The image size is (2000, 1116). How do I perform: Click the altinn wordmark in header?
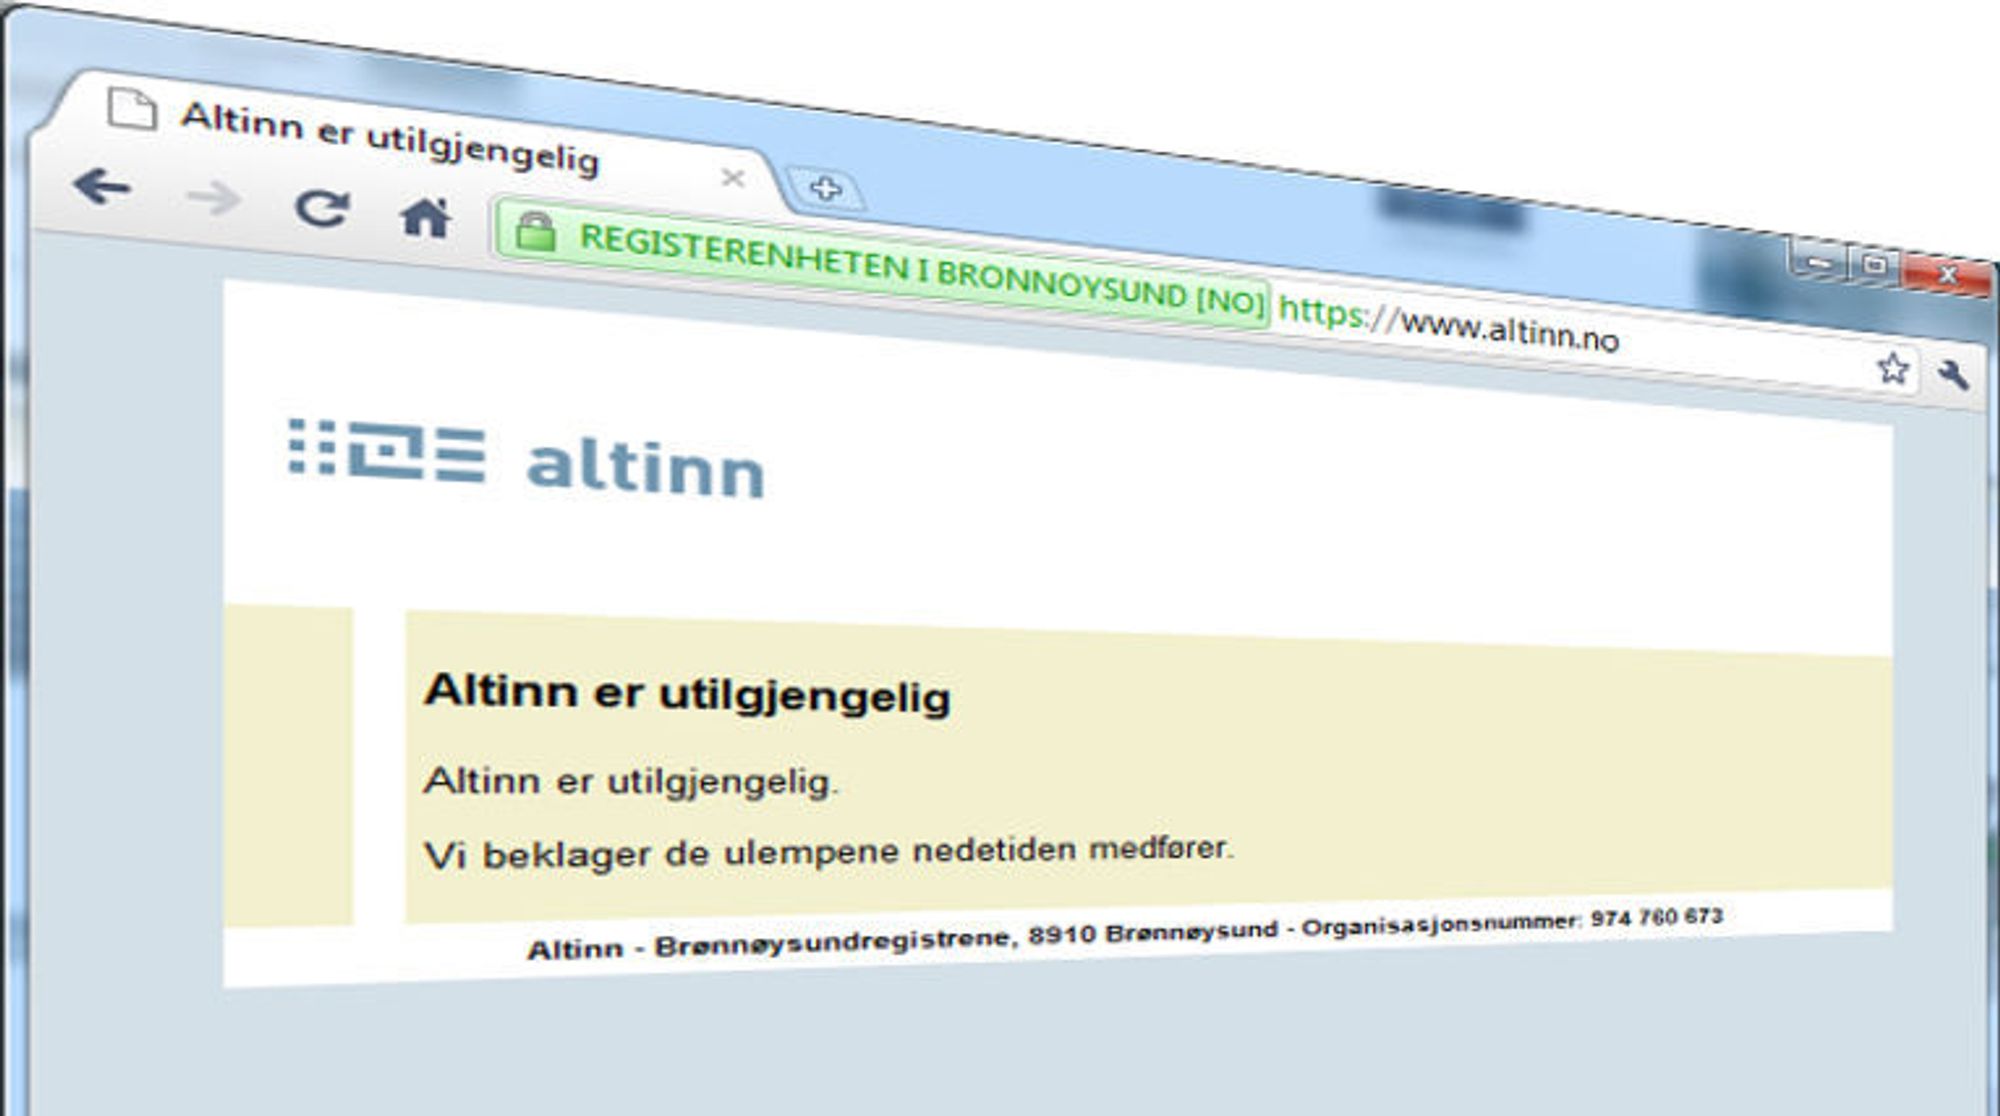pyautogui.click(x=645, y=468)
